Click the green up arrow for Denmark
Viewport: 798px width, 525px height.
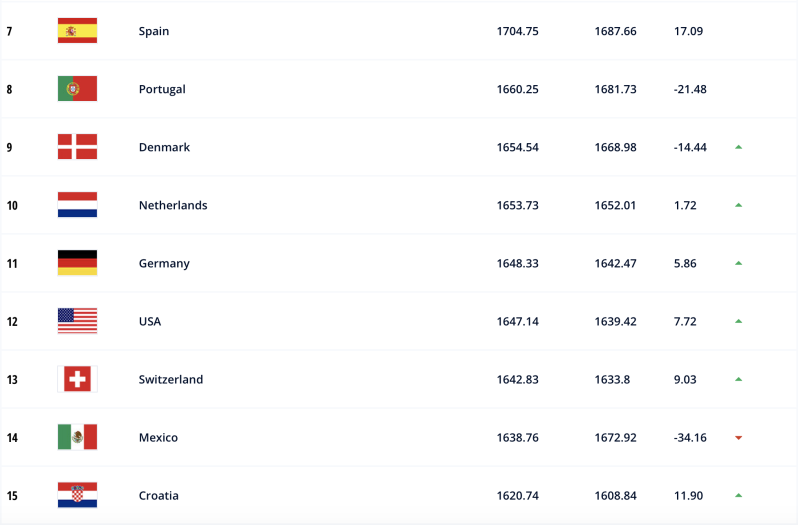coord(738,147)
